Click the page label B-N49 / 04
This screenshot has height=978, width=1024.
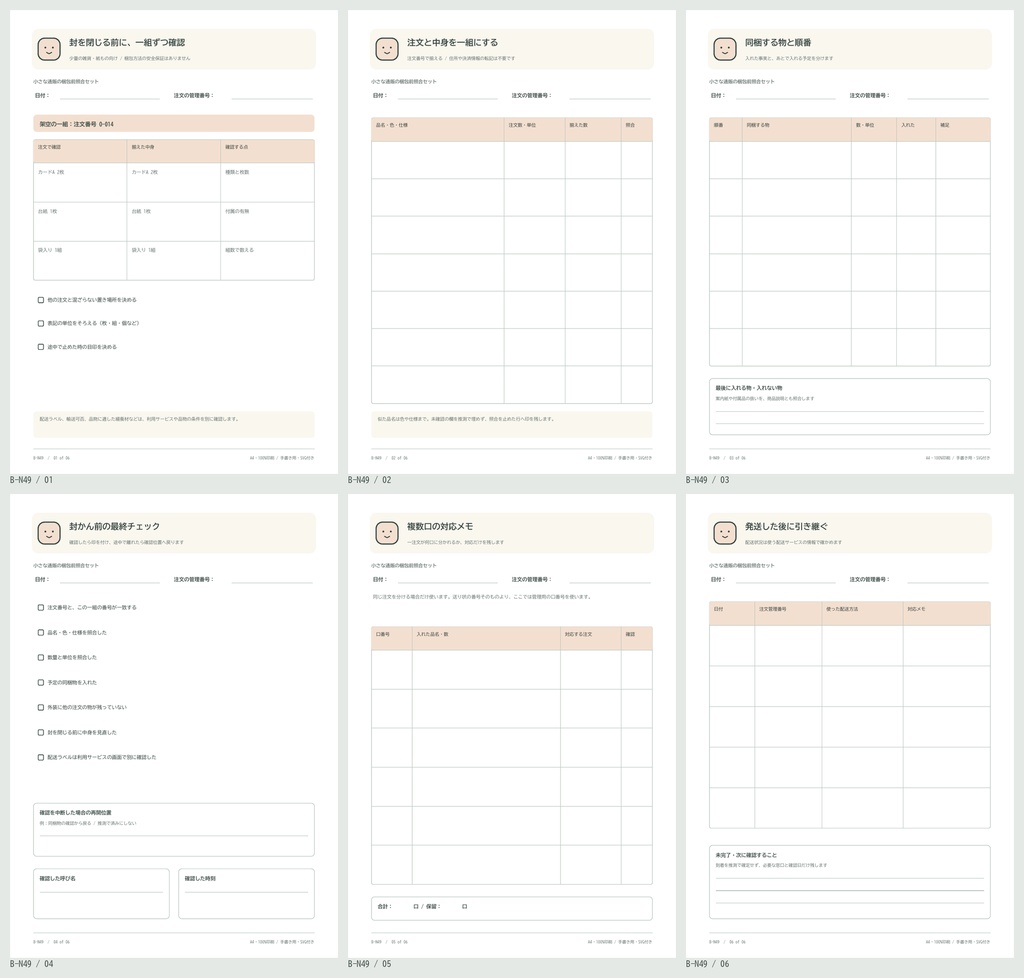point(31,964)
